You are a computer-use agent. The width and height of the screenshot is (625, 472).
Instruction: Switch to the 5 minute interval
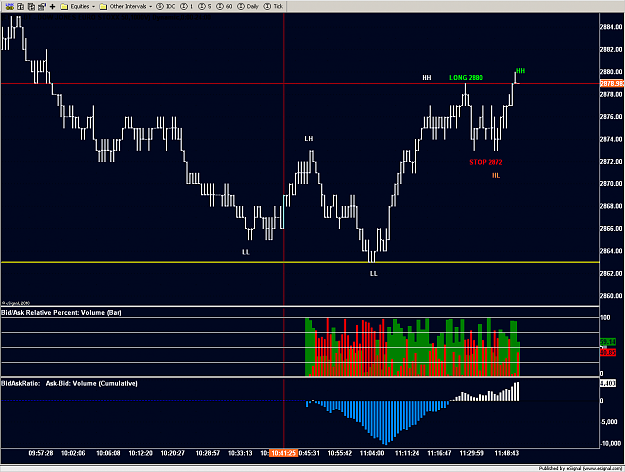click(205, 6)
